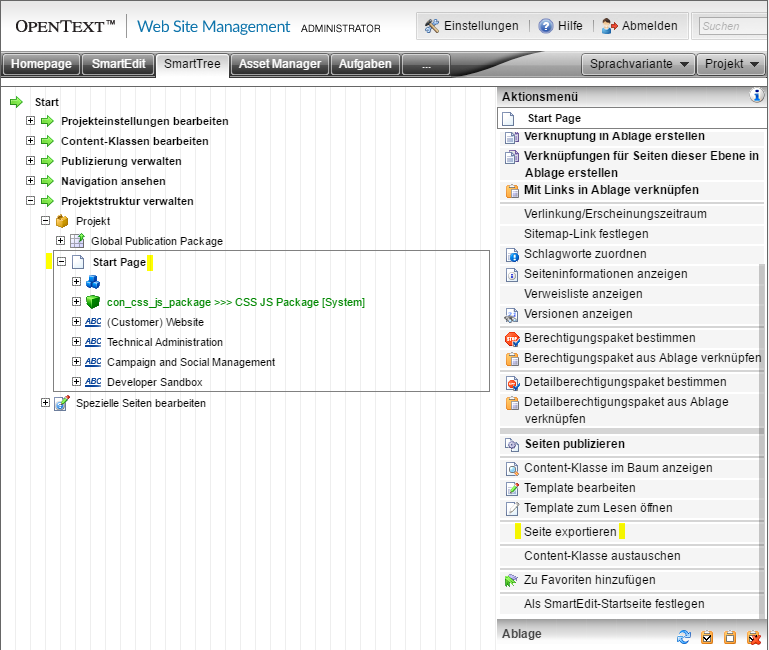Click Content-Klasse austauschen action
The width and height of the screenshot is (769, 650).
[602, 556]
